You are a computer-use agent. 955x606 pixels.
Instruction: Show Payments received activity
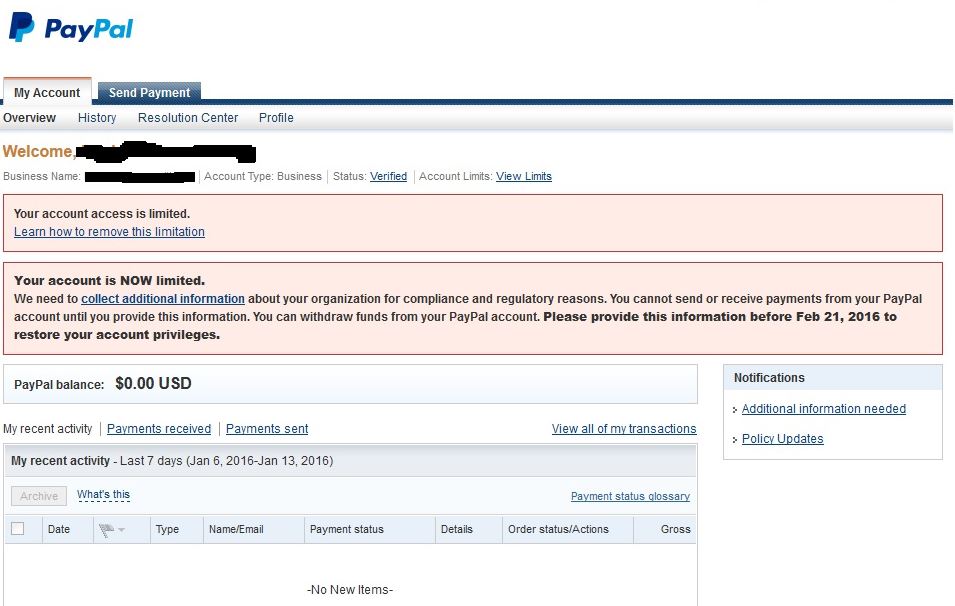coord(159,429)
